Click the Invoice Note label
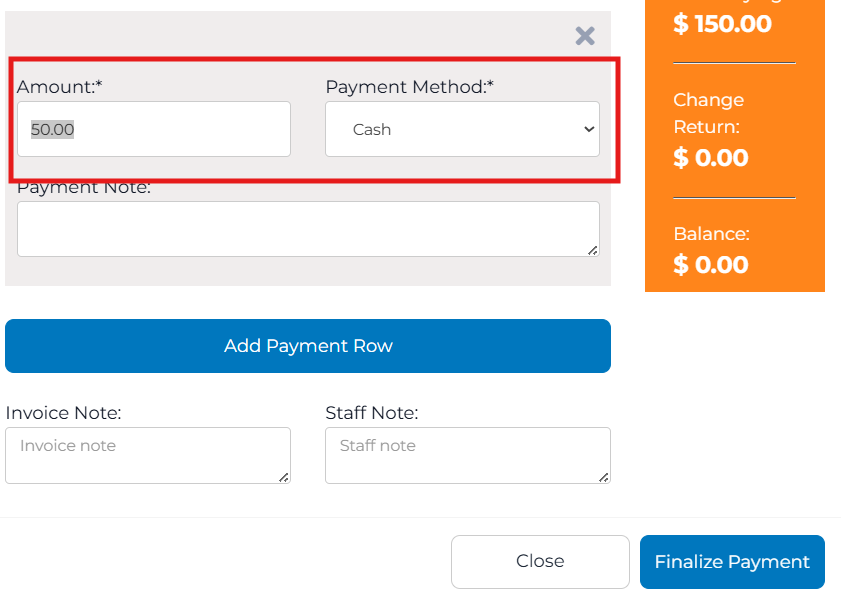 (63, 413)
